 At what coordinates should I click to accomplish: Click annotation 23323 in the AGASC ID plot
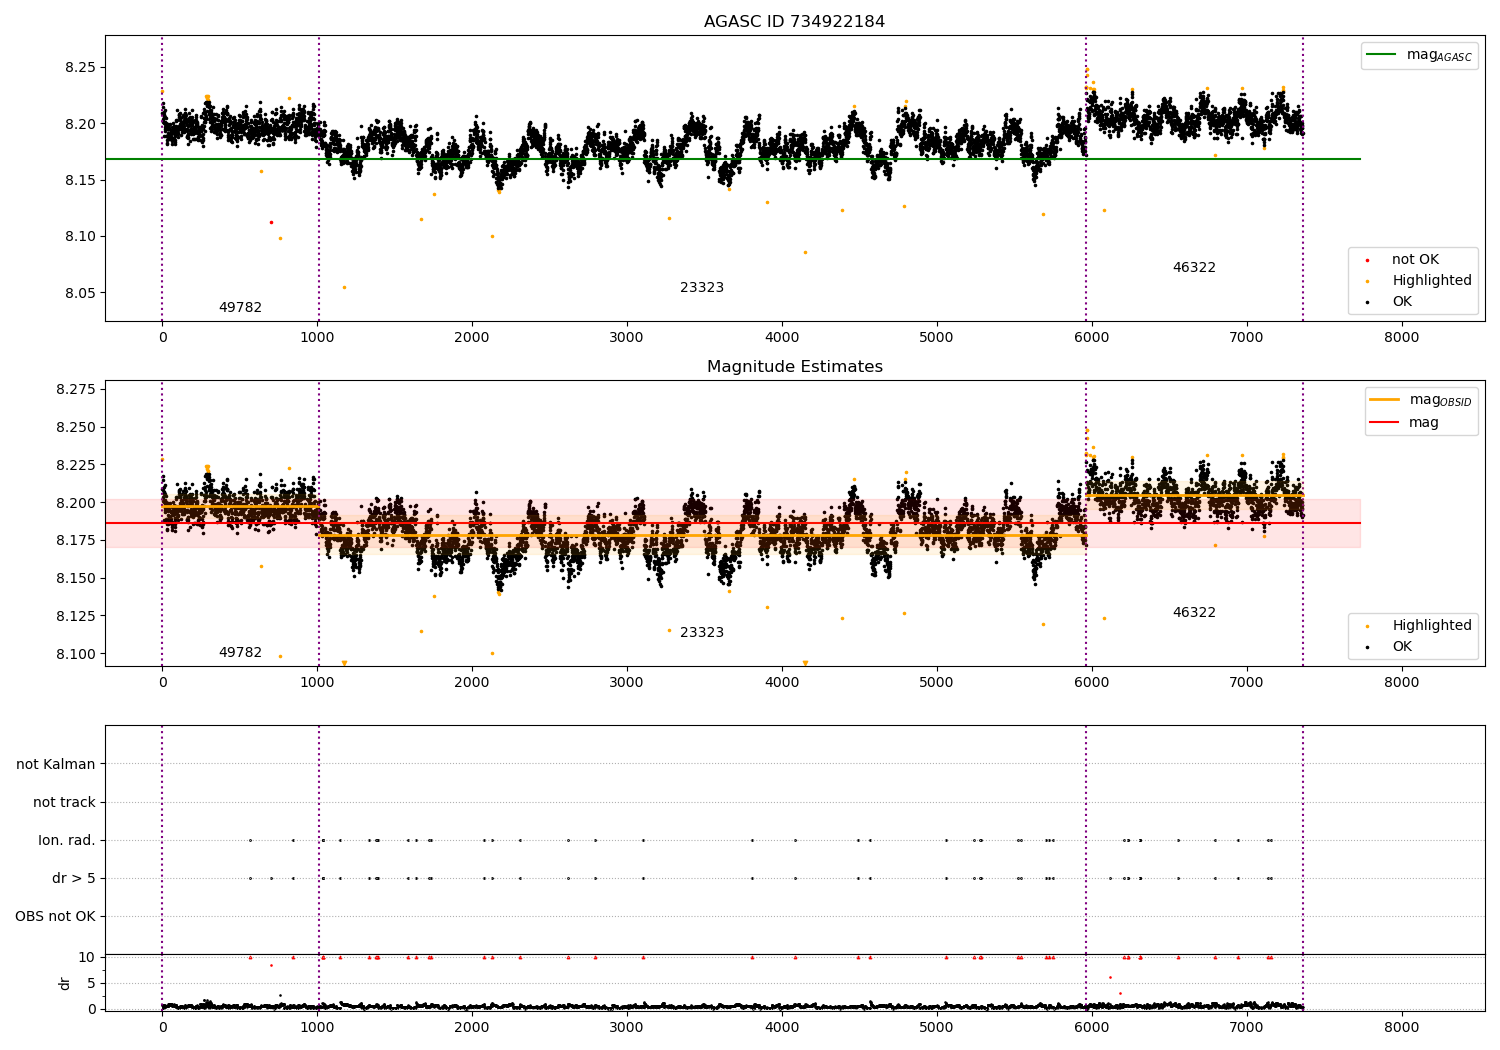[x=702, y=288]
